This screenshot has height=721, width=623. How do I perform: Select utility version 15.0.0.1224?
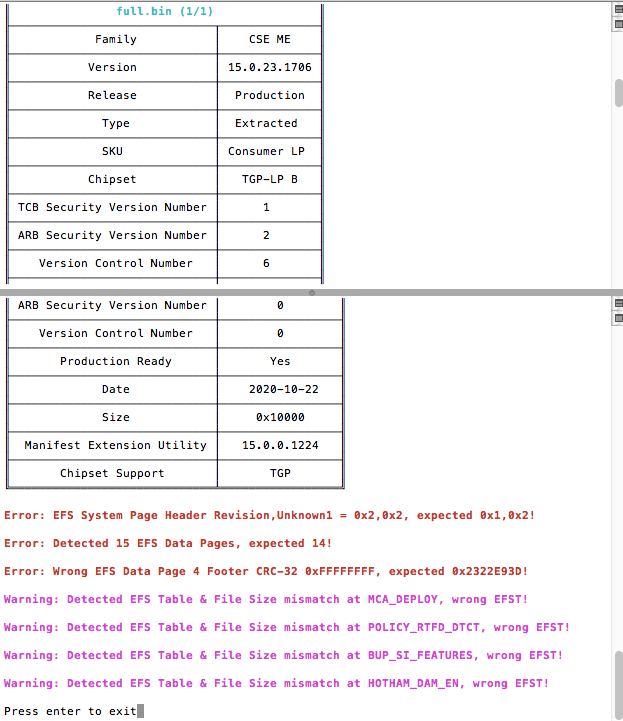point(280,446)
